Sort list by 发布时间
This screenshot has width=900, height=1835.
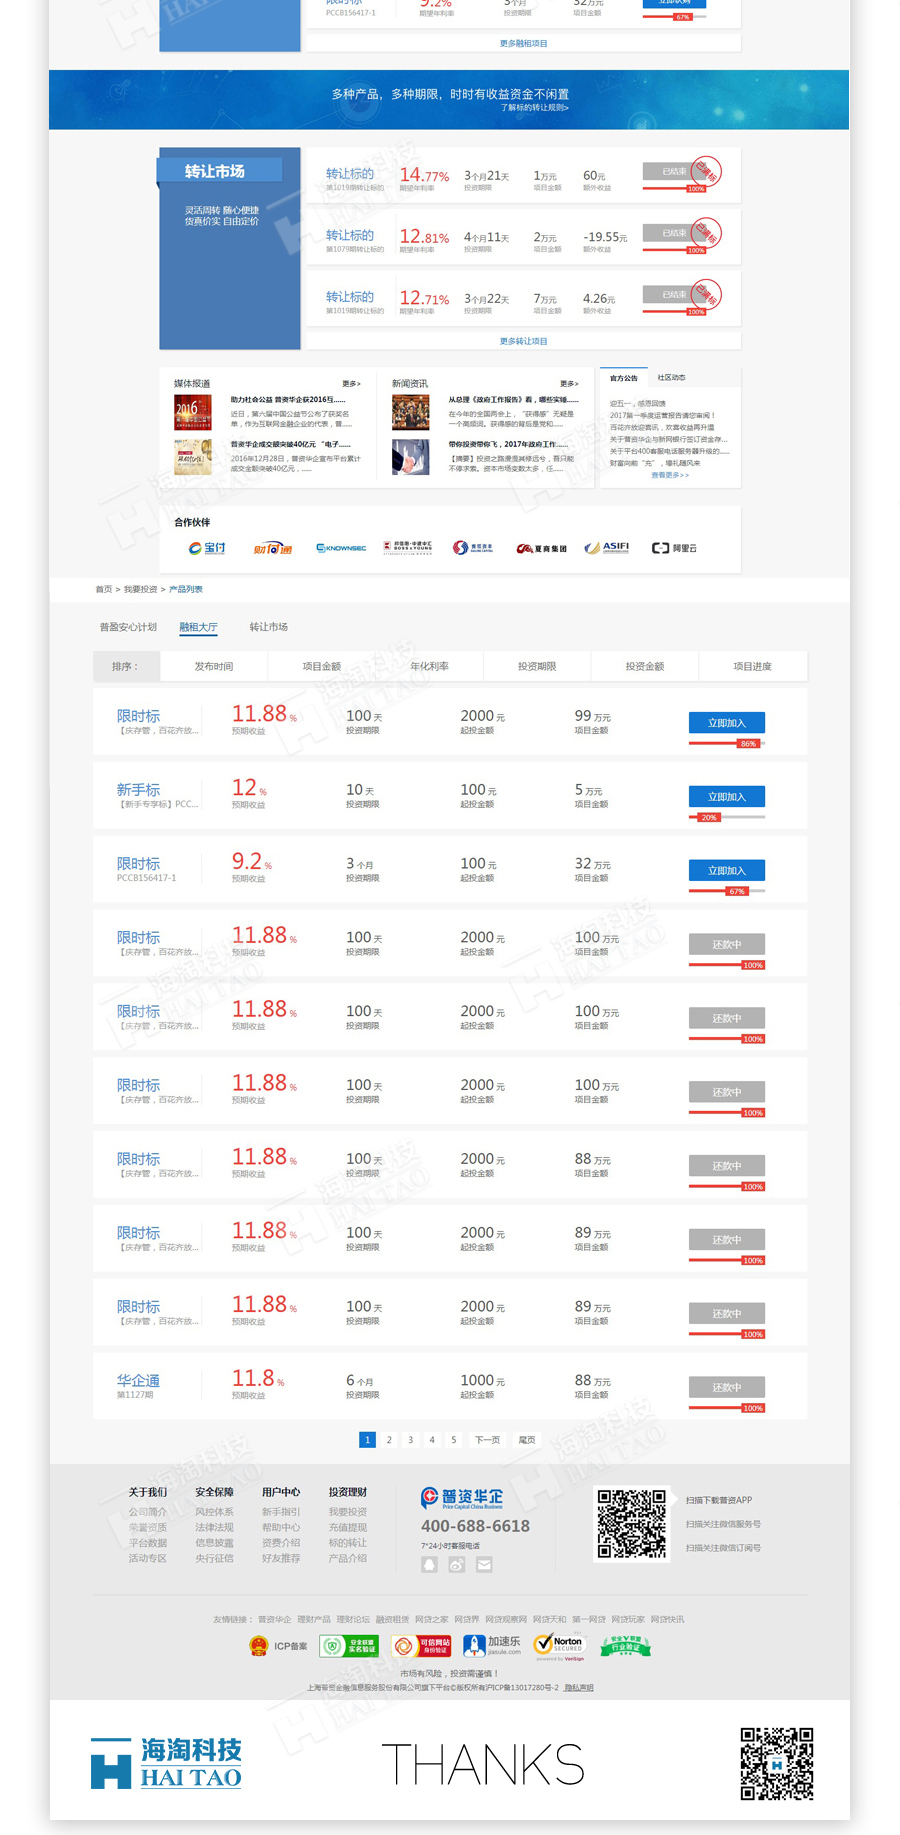(x=213, y=666)
